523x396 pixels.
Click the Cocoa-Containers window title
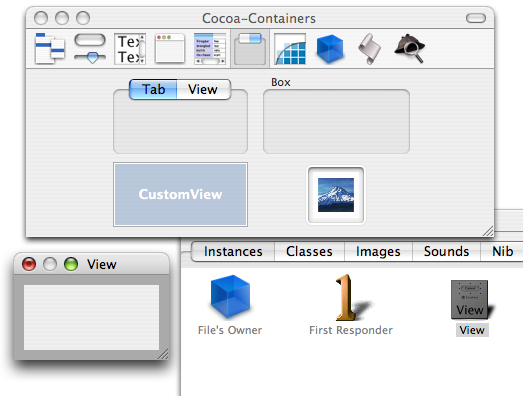pyautogui.click(x=259, y=18)
